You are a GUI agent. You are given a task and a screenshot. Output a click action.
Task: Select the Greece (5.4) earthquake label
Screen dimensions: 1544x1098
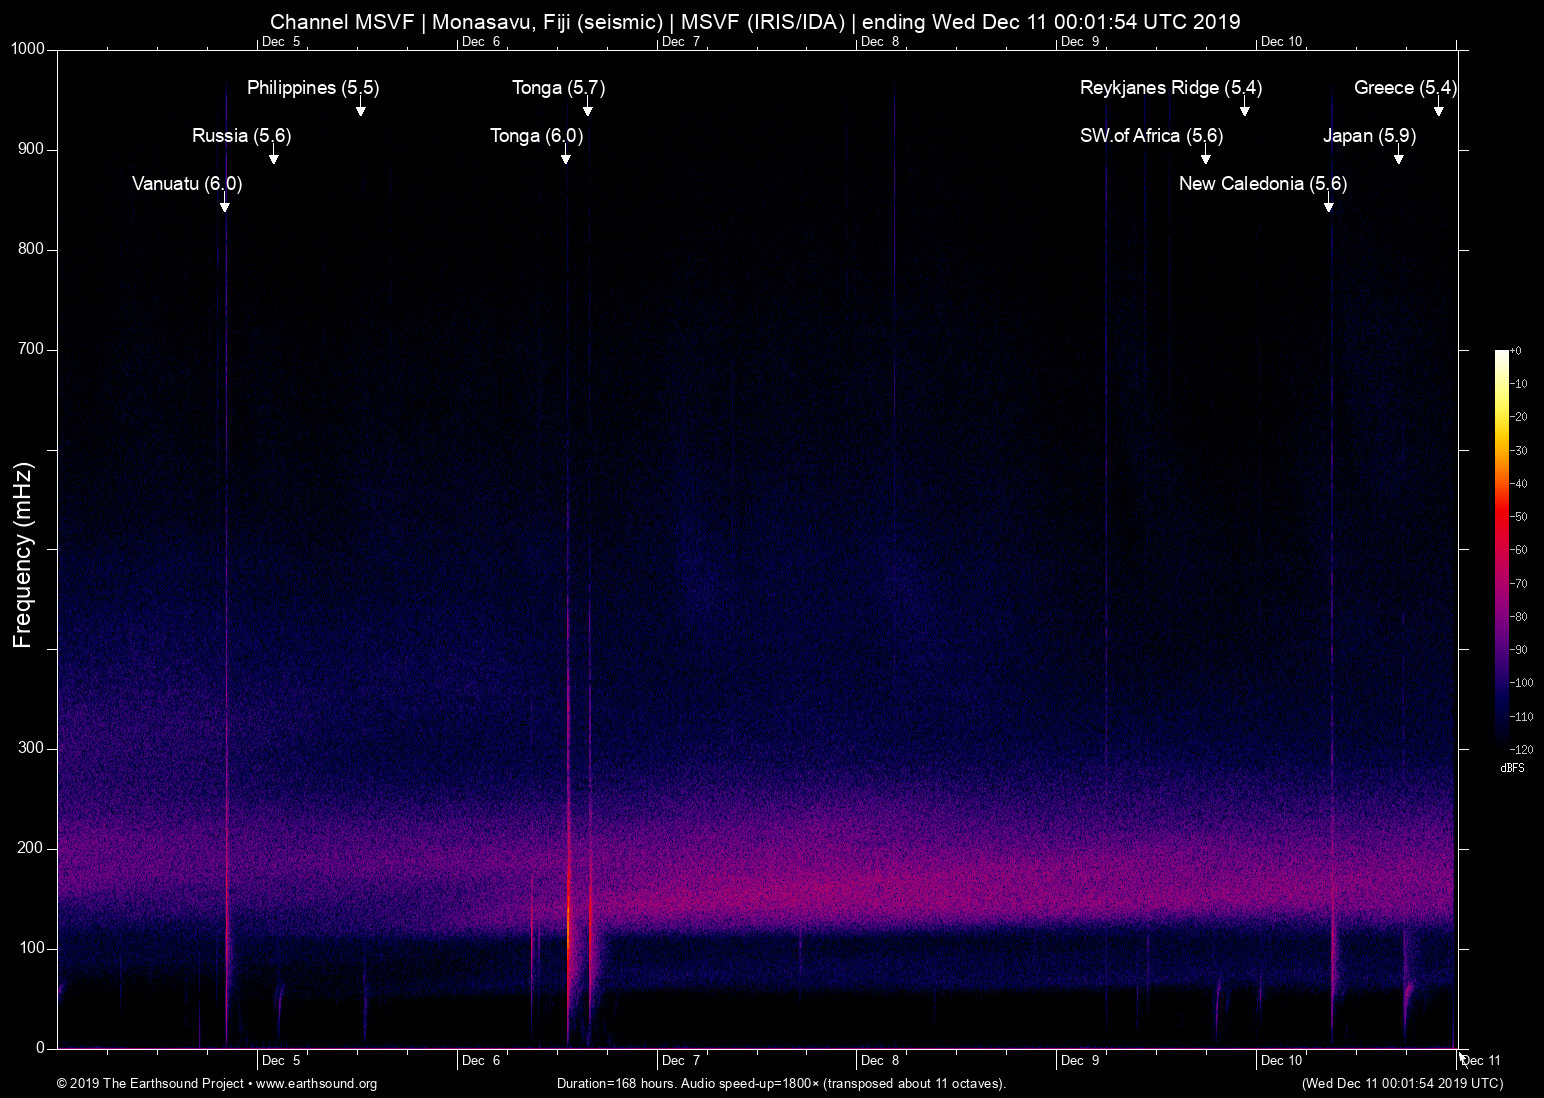coord(1406,88)
